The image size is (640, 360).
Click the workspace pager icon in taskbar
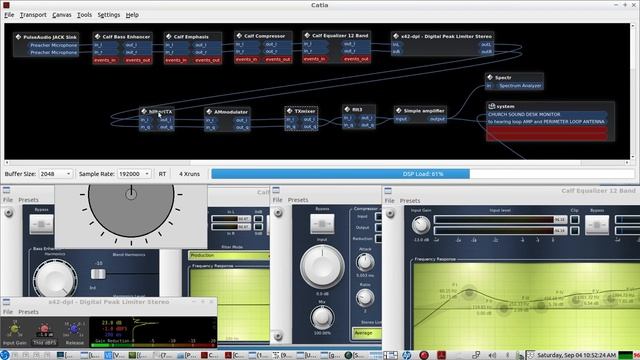(x=390, y=355)
